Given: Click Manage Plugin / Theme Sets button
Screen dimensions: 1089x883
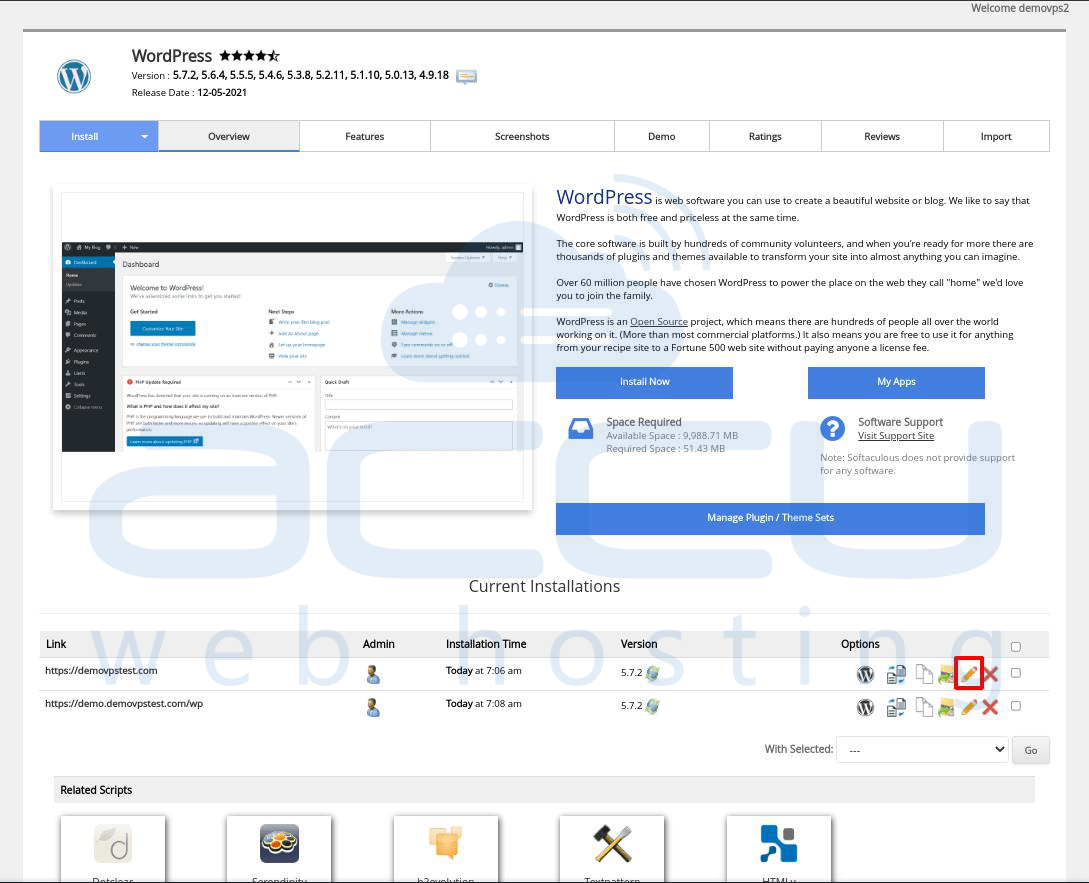Looking at the screenshot, I should pyautogui.click(x=770, y=518).
